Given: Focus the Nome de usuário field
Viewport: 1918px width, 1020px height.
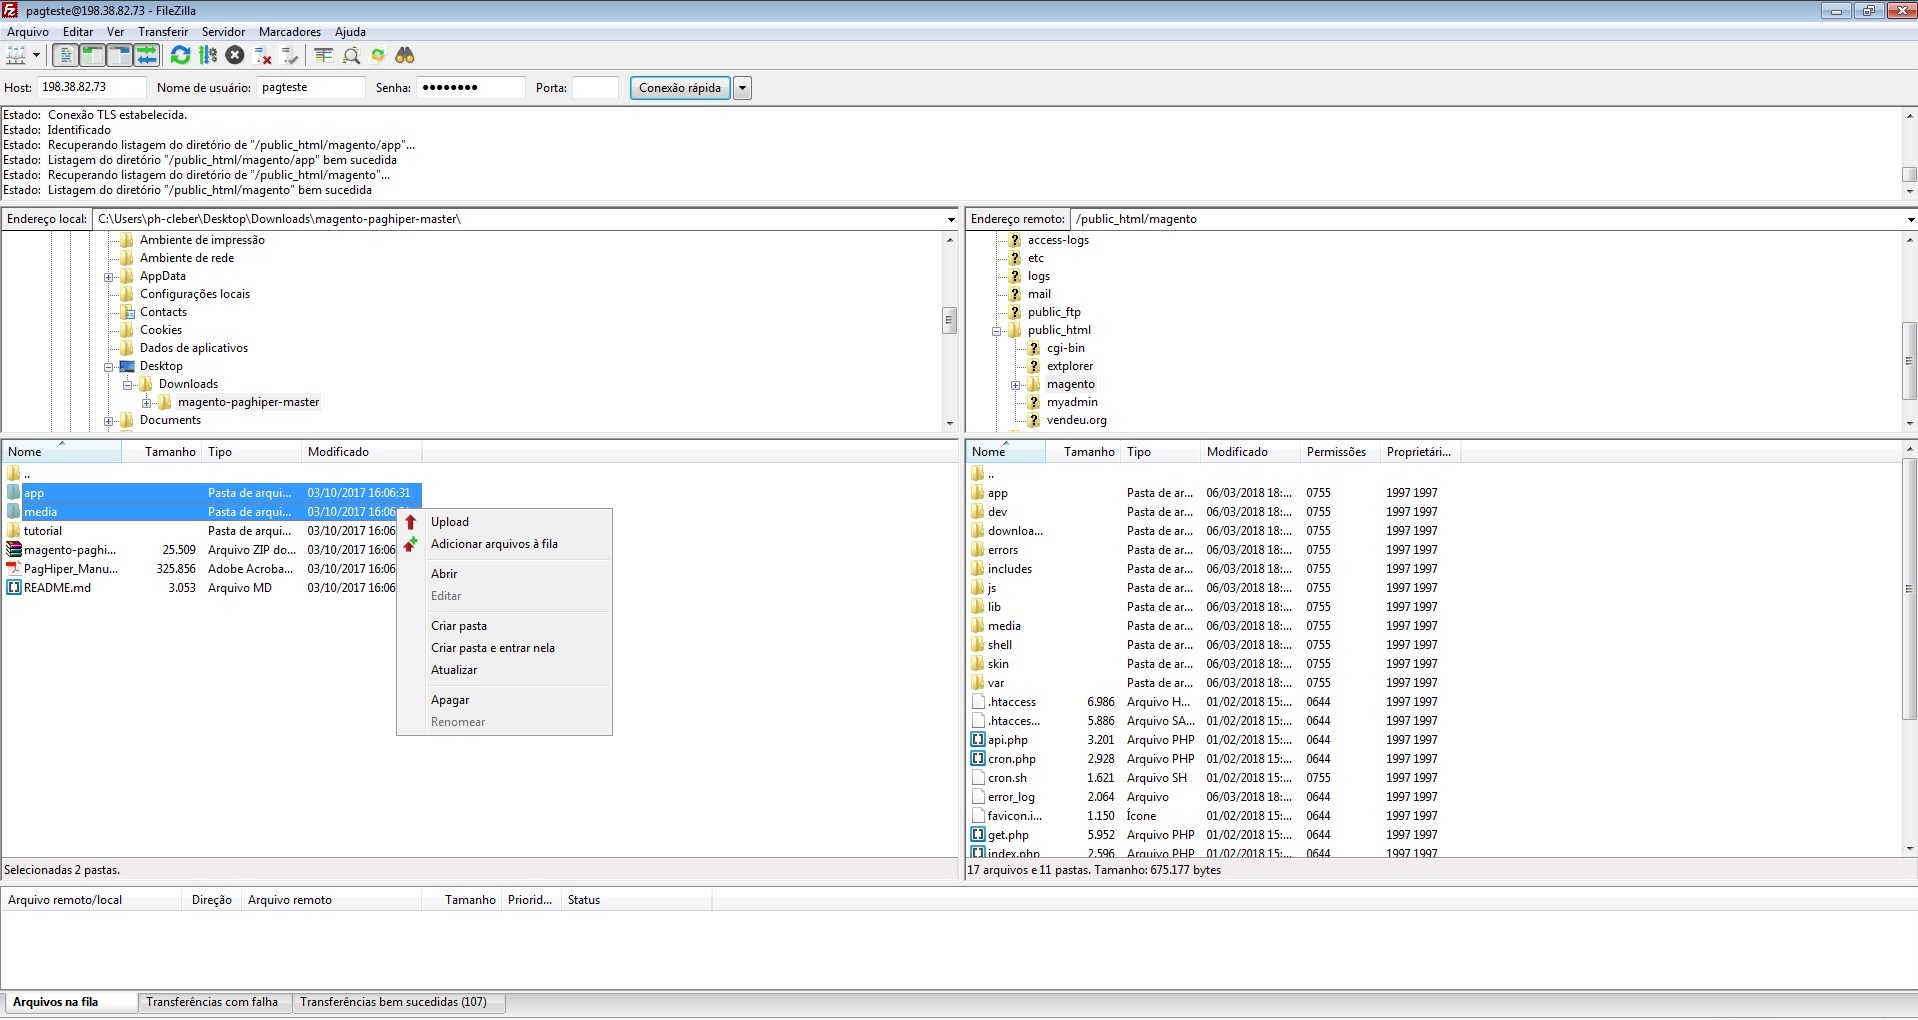Looking at the screenshot, I should (311, 87).
